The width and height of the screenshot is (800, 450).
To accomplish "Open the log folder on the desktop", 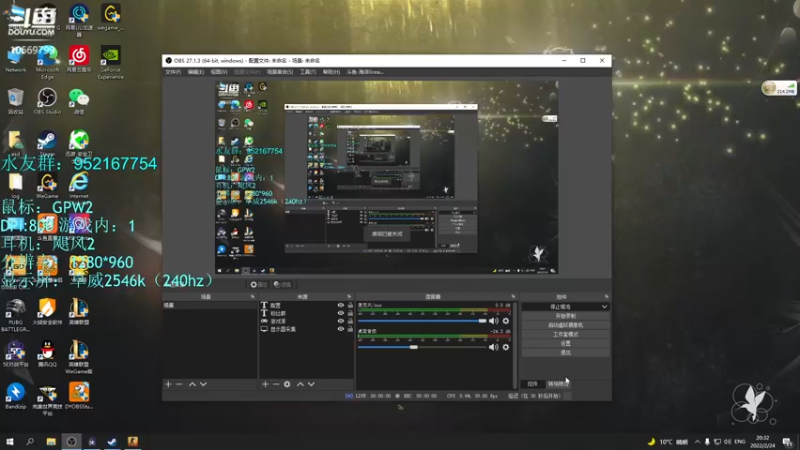I will click(x=15, y=185).
